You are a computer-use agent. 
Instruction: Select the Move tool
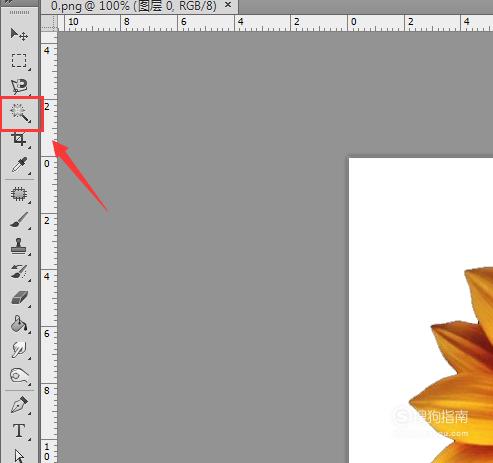(x=19, y=34)
